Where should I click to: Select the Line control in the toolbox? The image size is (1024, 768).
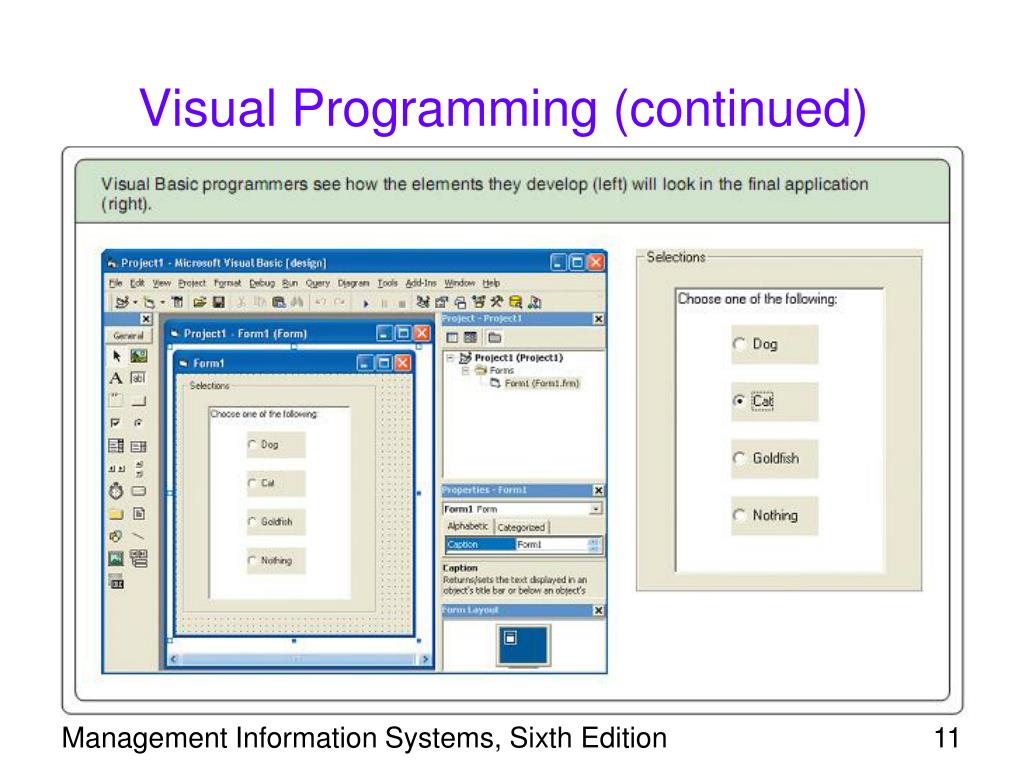pyautogui.click(x=138, y=536)
